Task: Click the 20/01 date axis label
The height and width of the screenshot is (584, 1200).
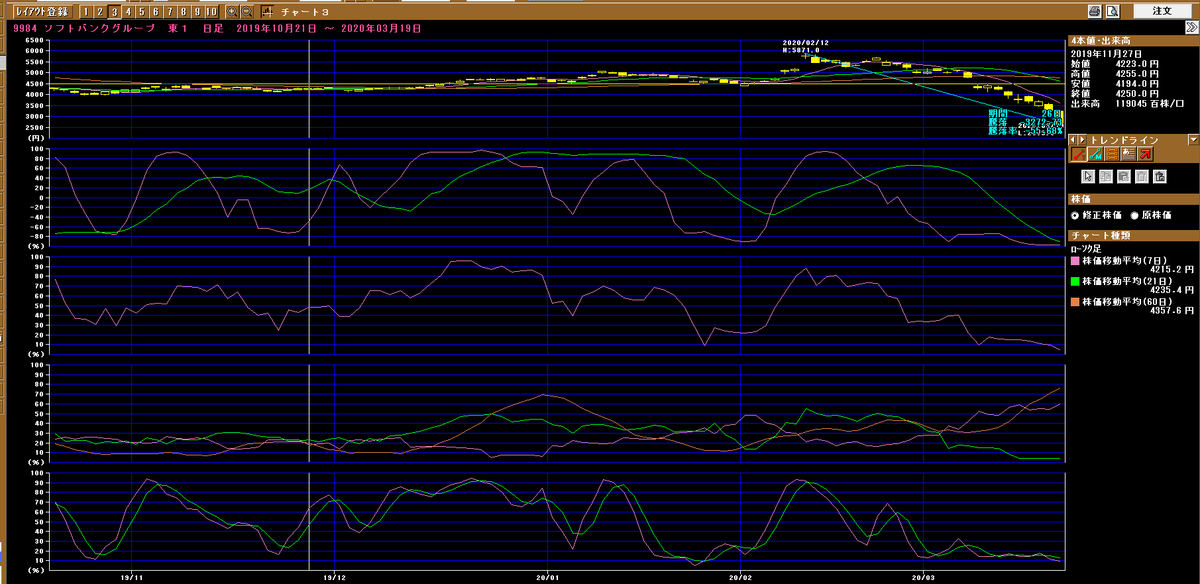Action: tap(547, 578)
